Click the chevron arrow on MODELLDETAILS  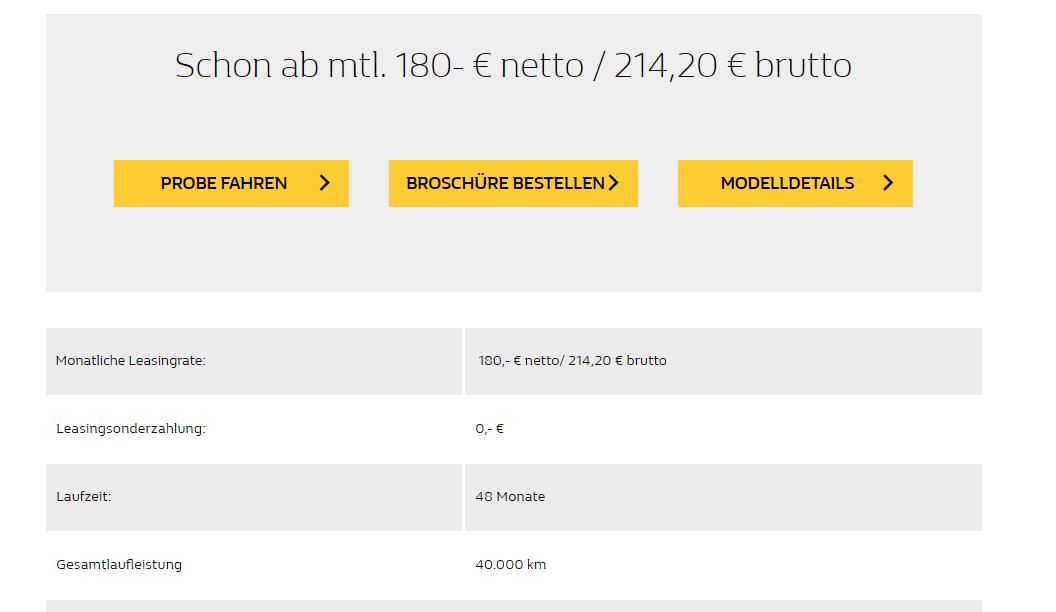coord(888,183)
